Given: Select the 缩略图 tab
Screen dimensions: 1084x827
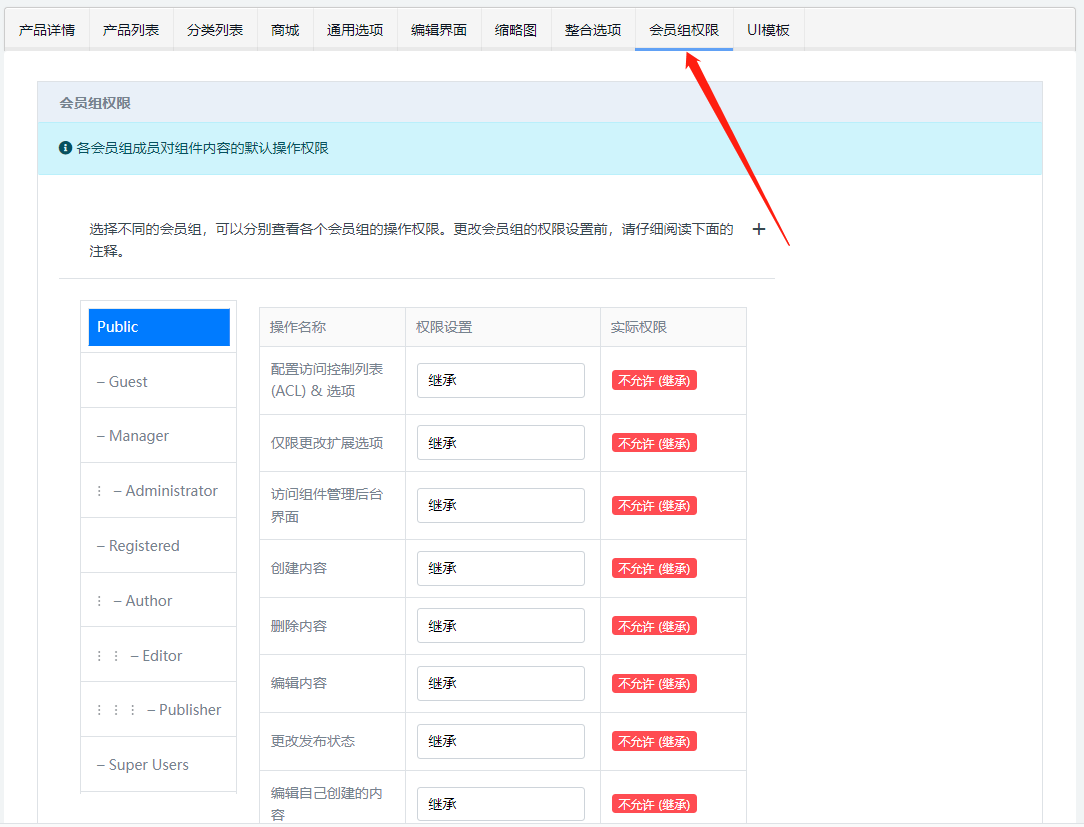Looking at the screenshot, I should coord(516,30).
